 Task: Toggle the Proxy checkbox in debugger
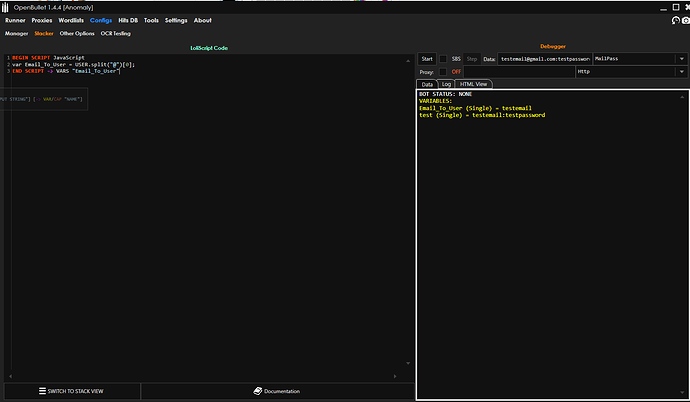(443, 72)
